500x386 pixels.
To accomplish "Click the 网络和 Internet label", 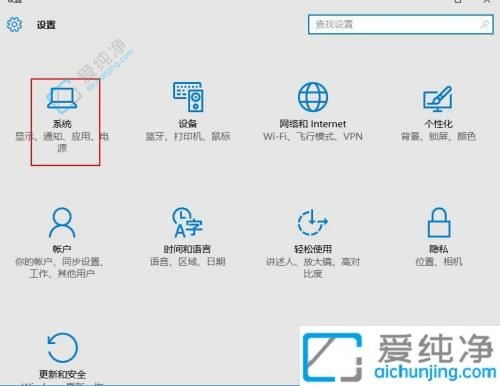I will (x=313, y=124).
